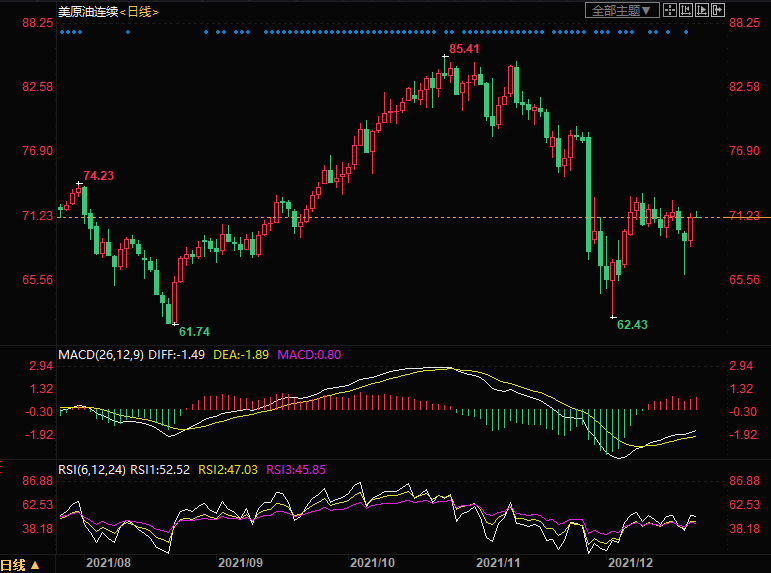Click the 85.41 high price marker
The height and width of the screenshot is (573, 771).
(464, 48)
